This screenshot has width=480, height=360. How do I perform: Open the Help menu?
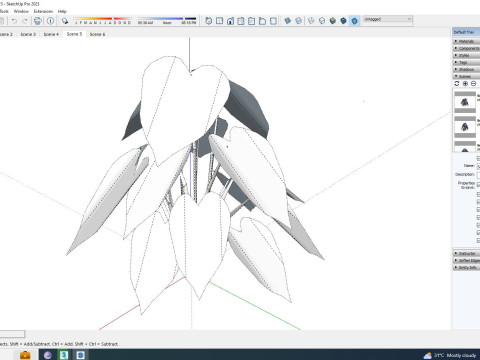62,11
